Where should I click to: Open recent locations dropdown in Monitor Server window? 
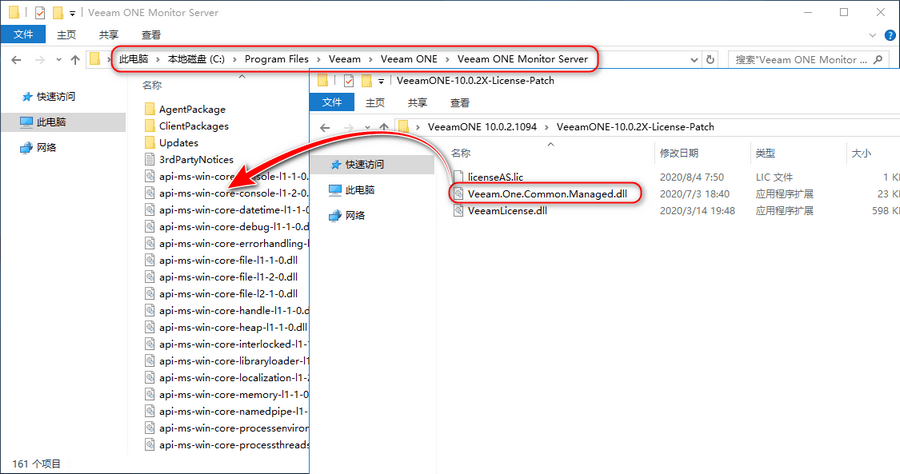click(59, 60)
